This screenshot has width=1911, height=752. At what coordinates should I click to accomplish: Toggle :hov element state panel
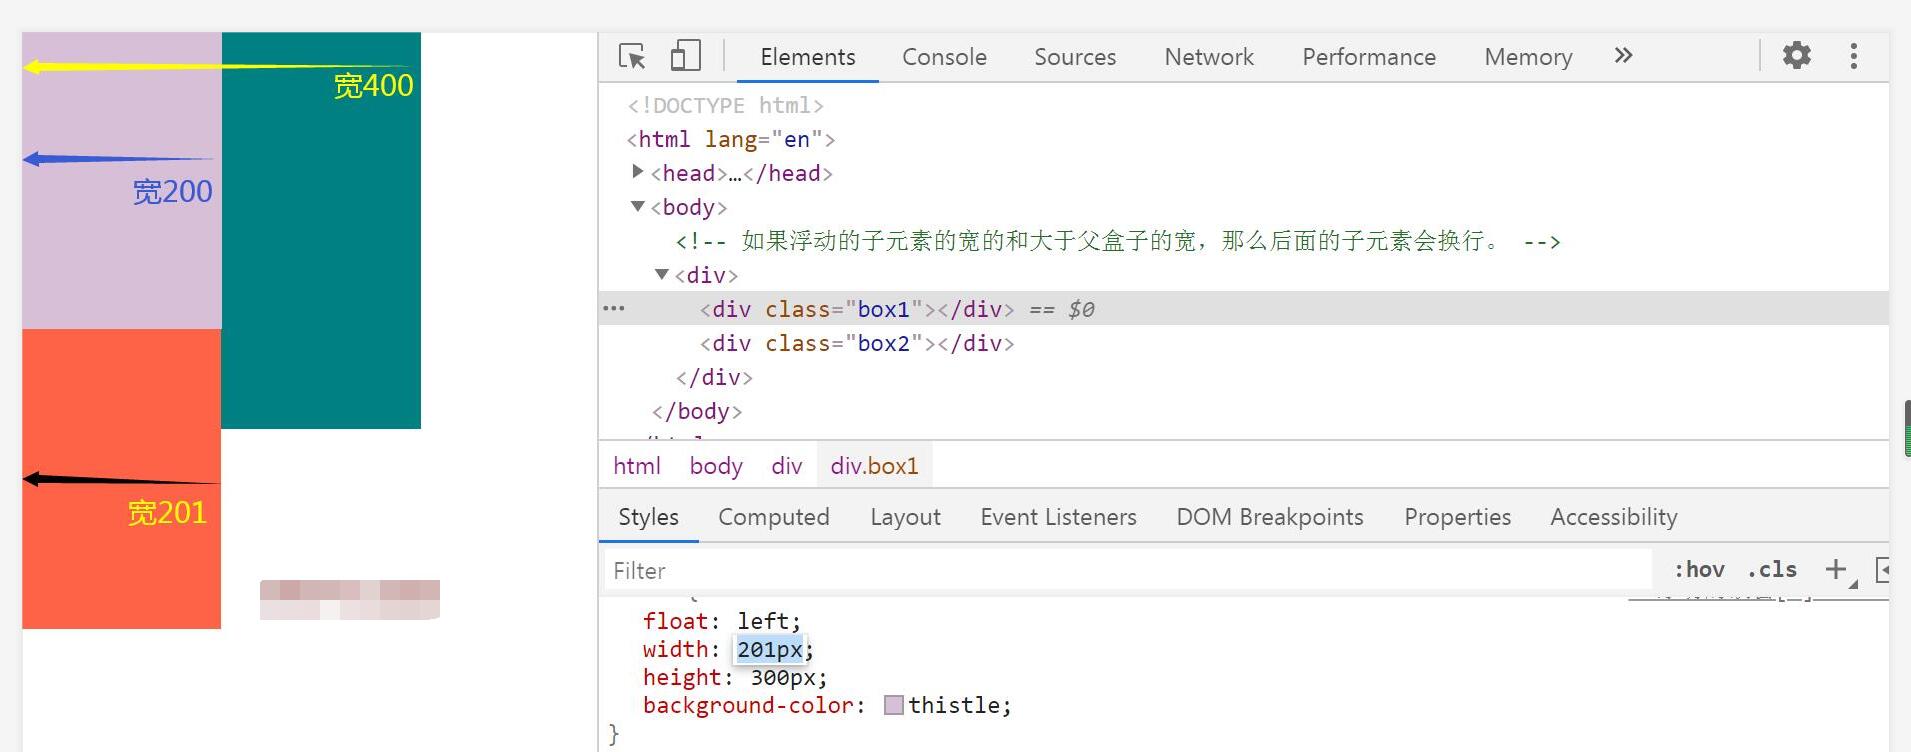[x=1699, y=570]
